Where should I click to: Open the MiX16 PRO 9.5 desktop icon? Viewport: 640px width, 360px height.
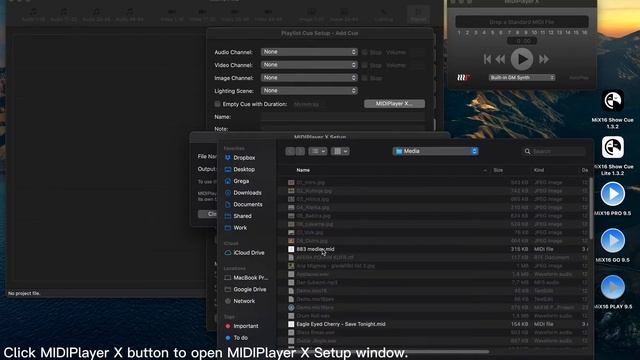pos(613,194)
